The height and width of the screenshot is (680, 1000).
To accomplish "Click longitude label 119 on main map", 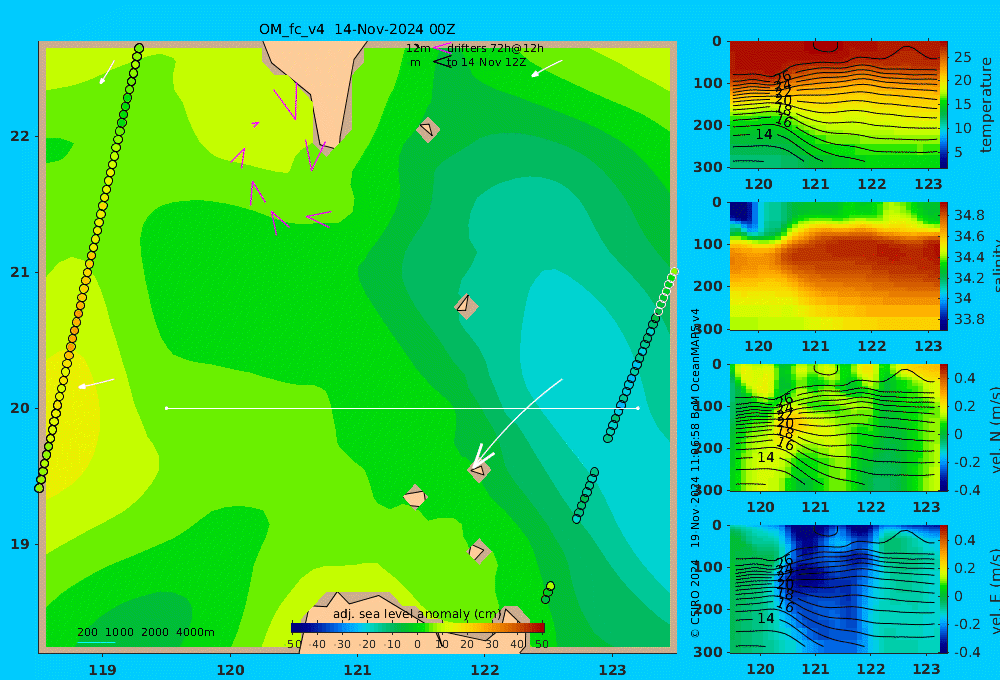I will pos(102,670).
